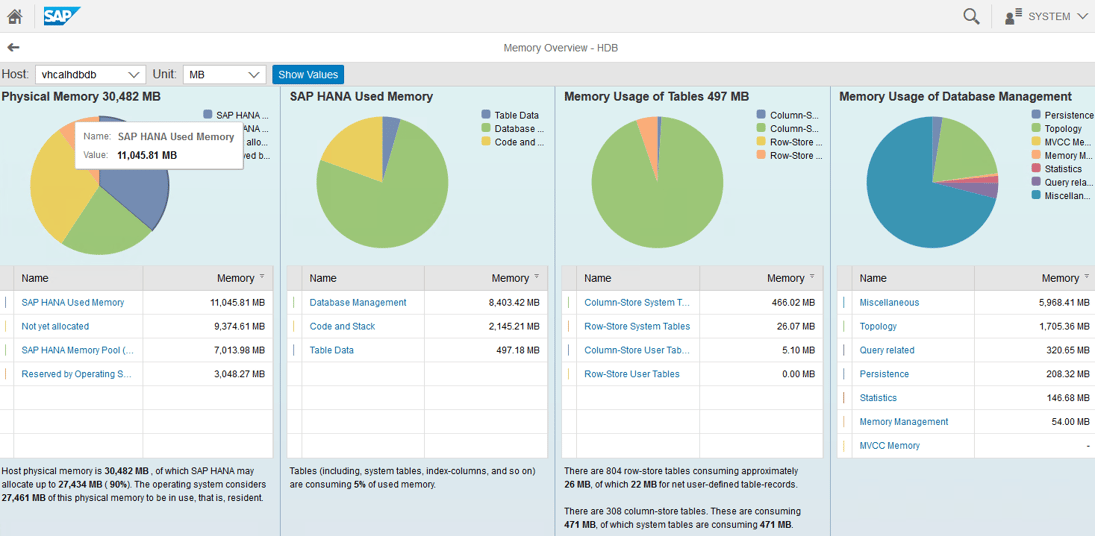
Task: Select the 11,045.81 MB table cell
Action: [207, 302]
